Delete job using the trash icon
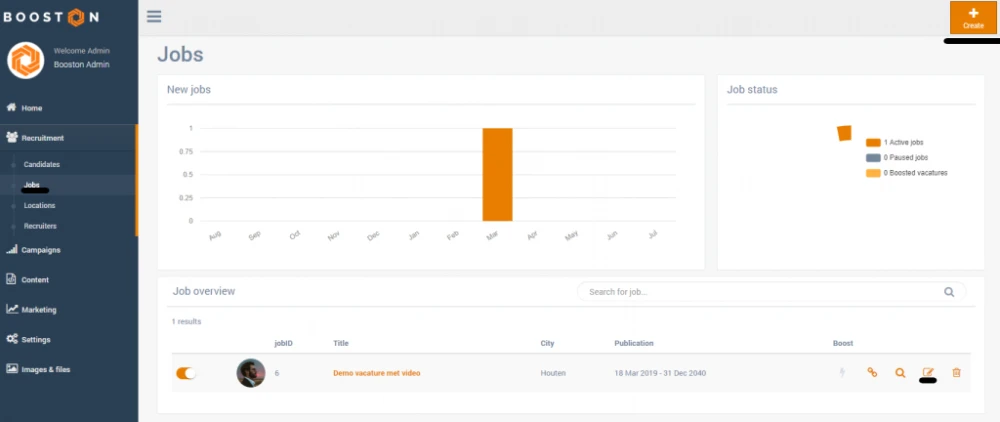Viewport: 1000px width, 422px height. coord(956,373)
